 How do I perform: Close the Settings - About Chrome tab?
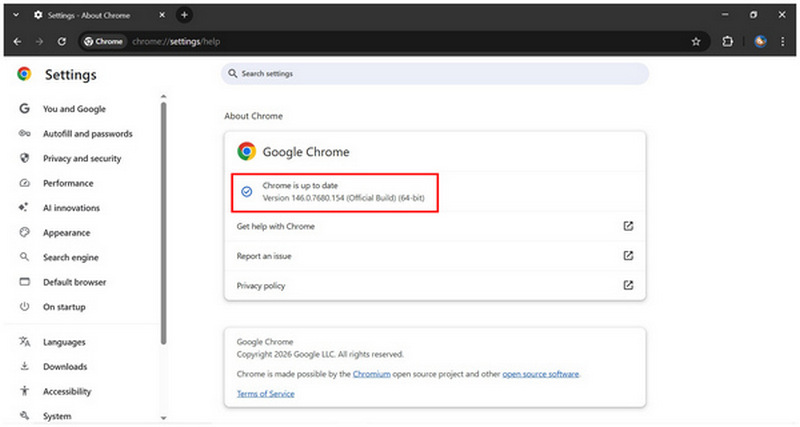pos(162,15)
